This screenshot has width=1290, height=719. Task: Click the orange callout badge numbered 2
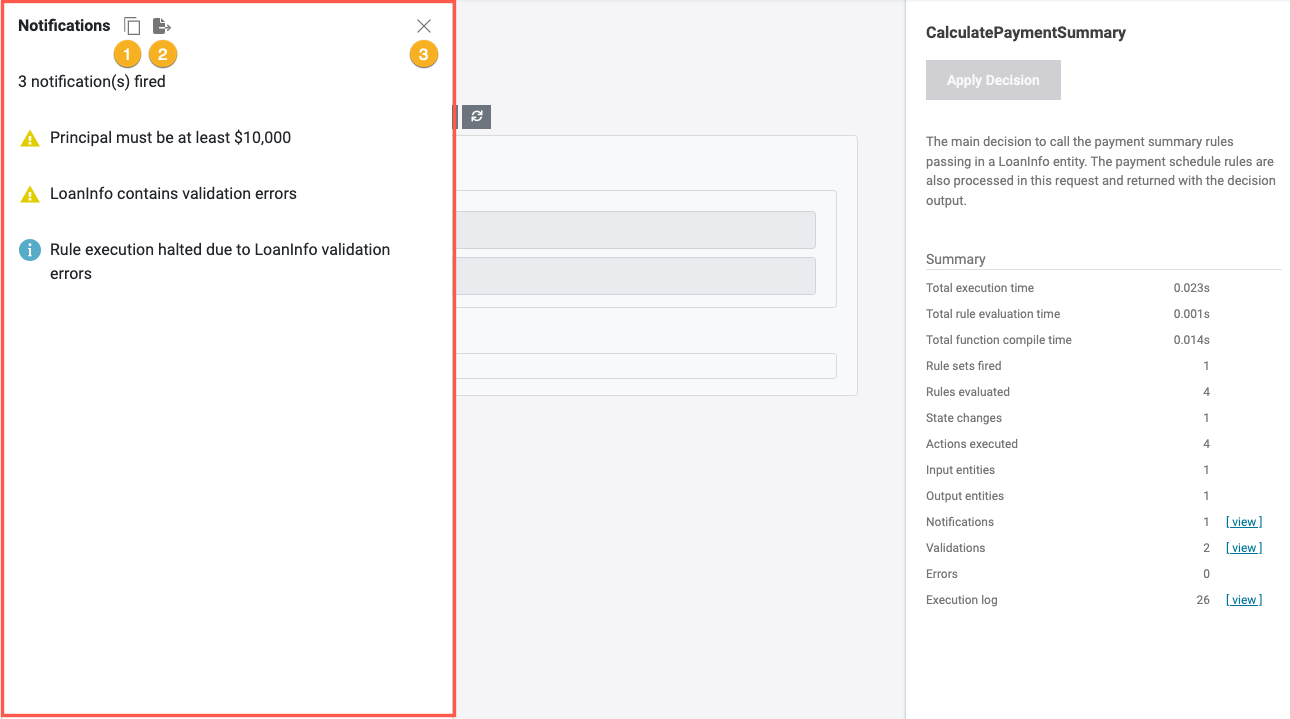pyautogui.click(x=162, y=54)
